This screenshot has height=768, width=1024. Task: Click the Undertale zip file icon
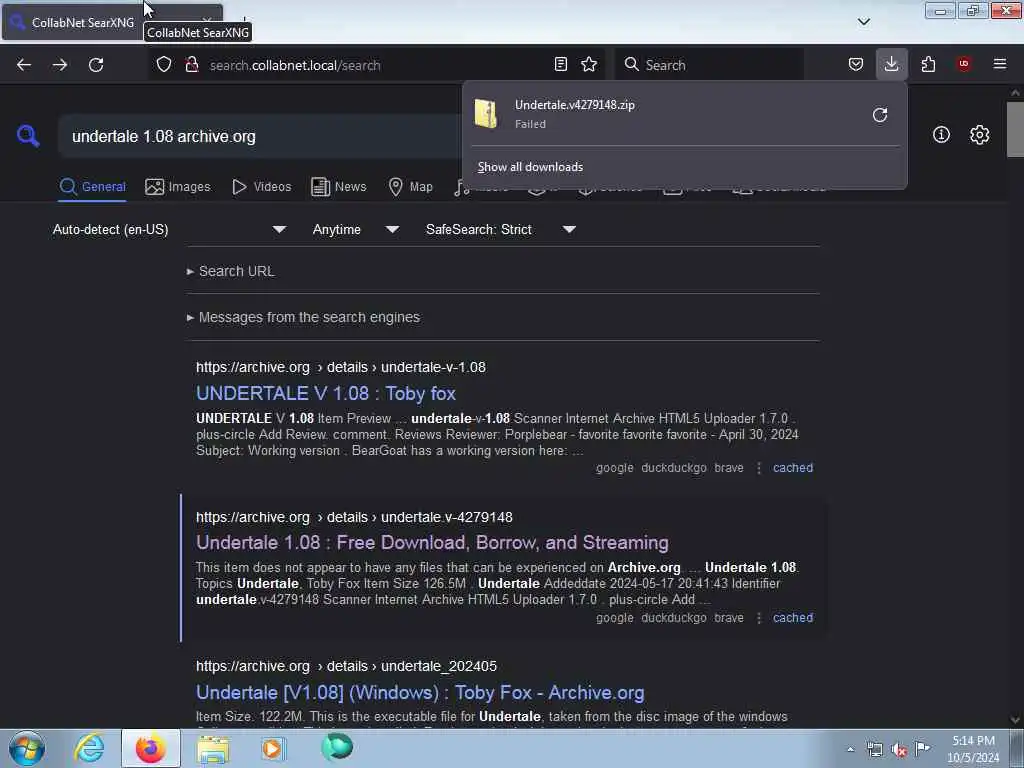[x=486, y=114]
